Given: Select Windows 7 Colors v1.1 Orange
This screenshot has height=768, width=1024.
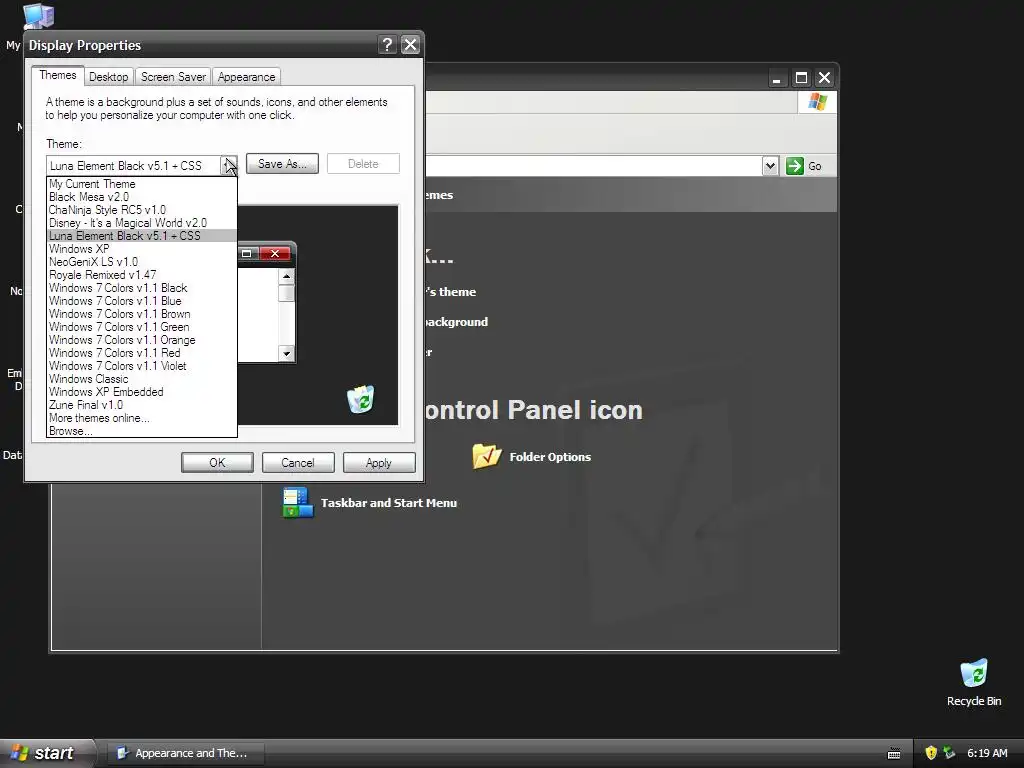Looking at the screenshot, I should point(142,340).
